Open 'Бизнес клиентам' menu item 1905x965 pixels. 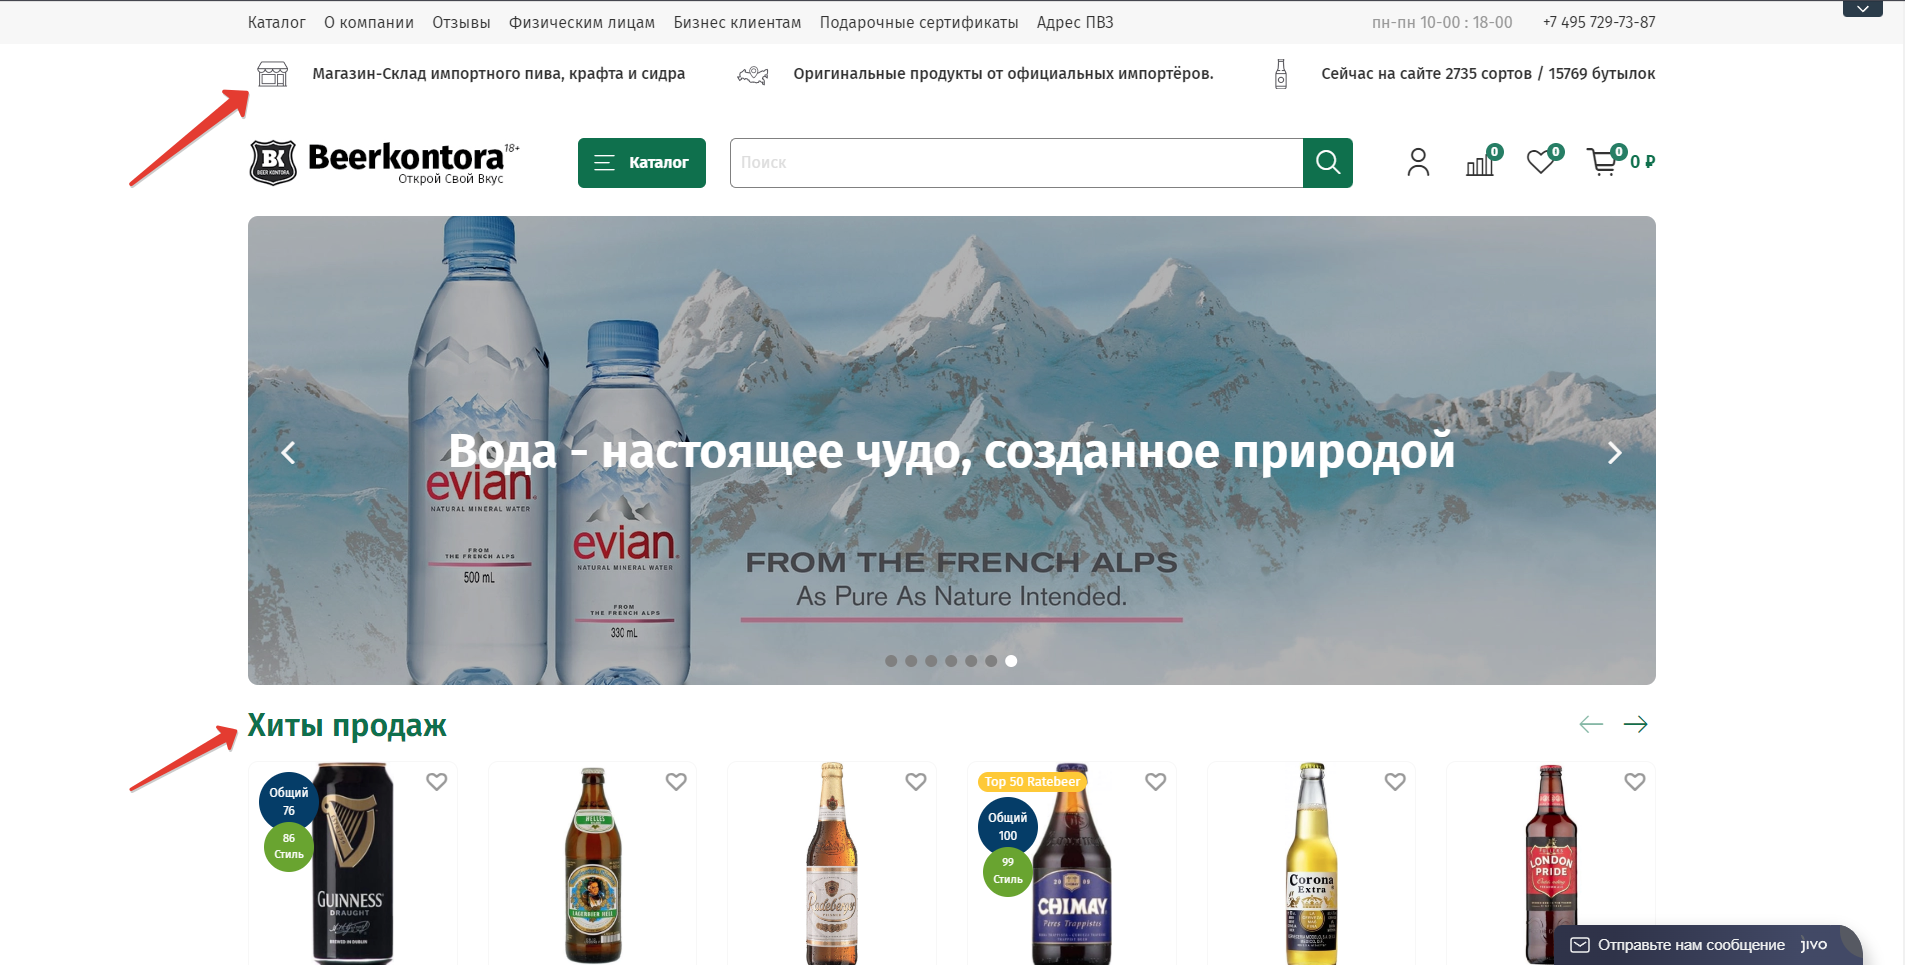click(x=737, y=22)
